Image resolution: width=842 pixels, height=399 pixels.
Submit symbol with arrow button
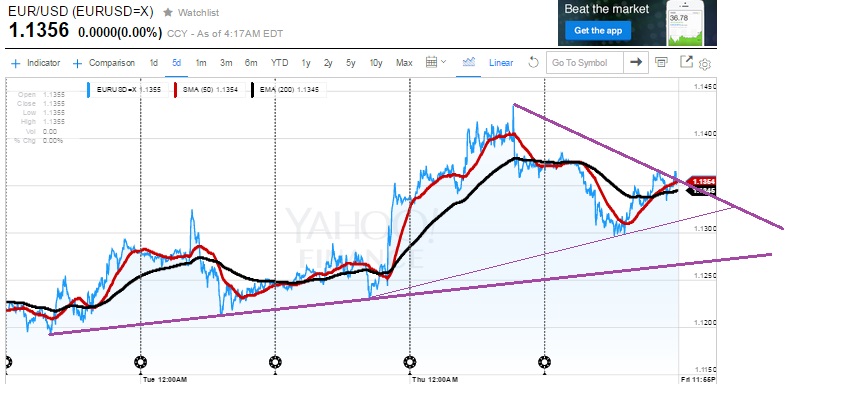tap(636, 63)
